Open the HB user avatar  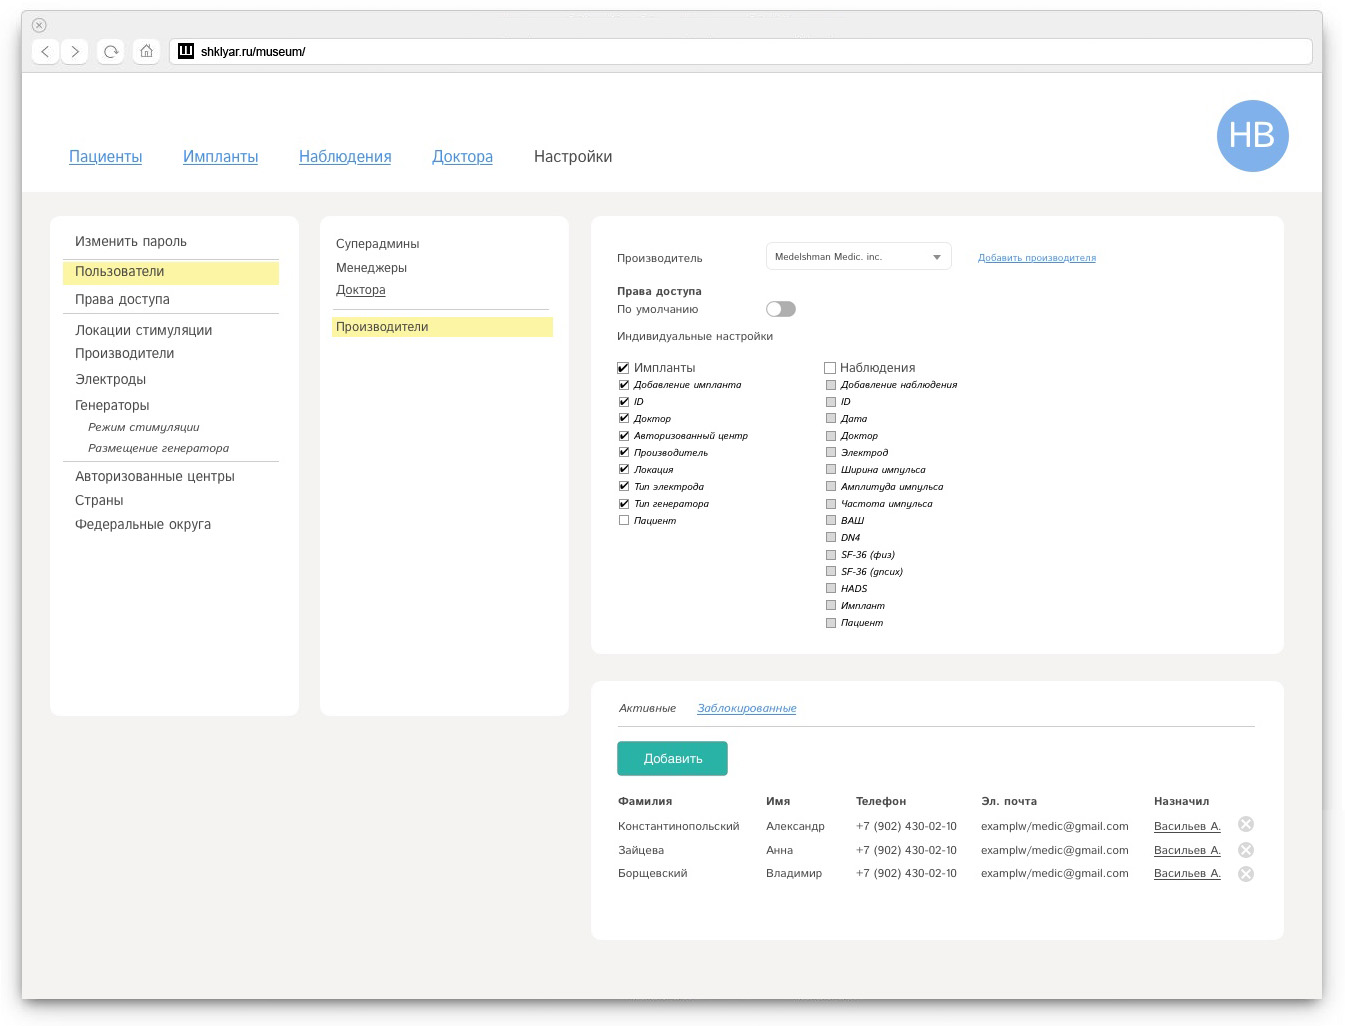coord(1252,136)
